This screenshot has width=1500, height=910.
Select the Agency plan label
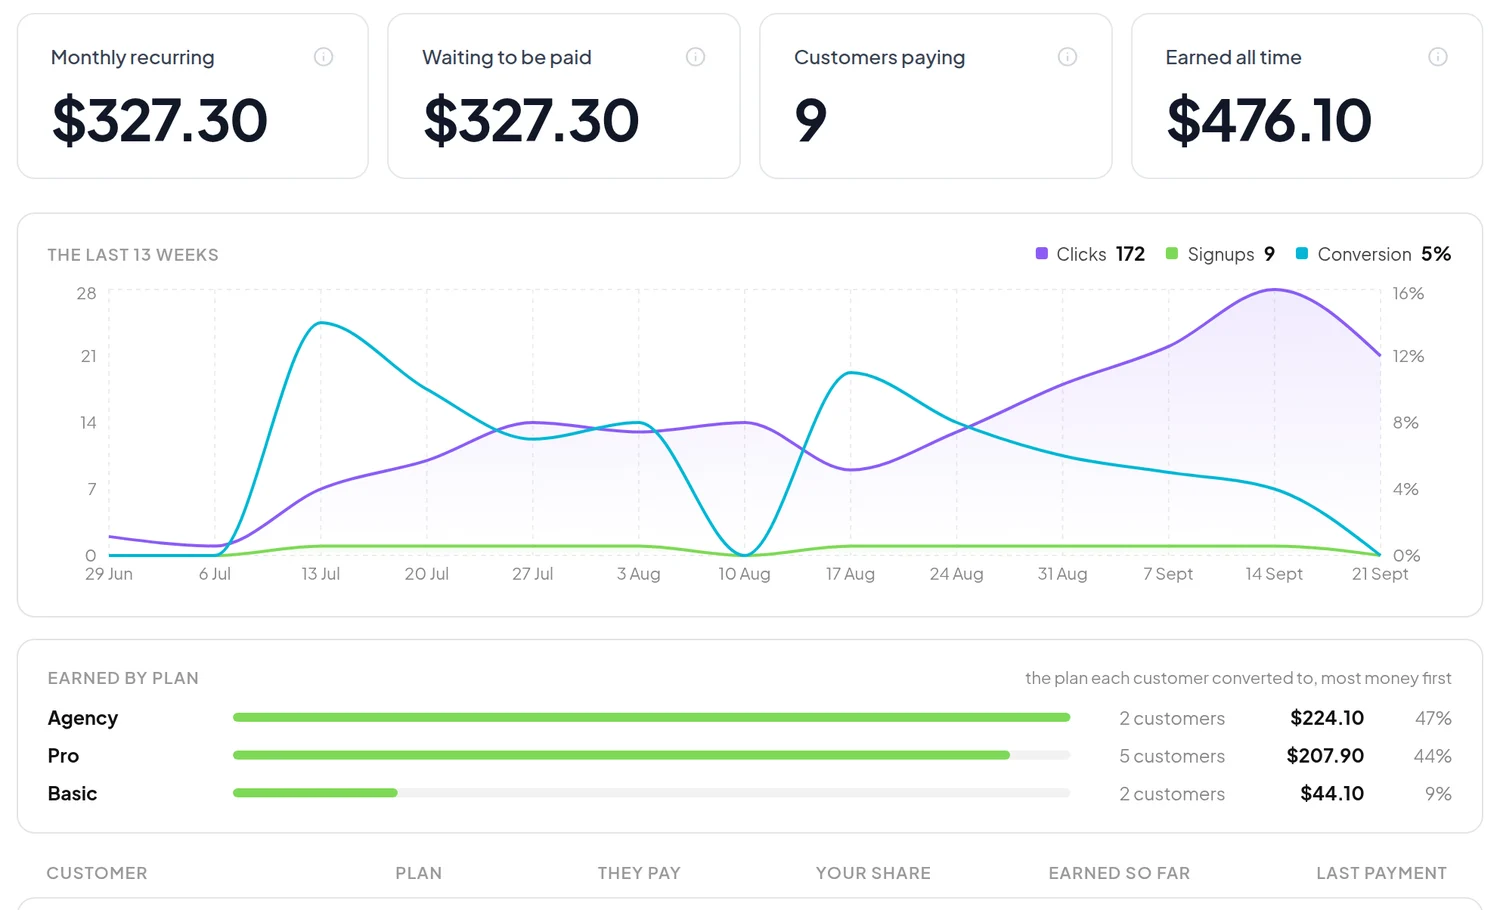click(x=83, y=718)
